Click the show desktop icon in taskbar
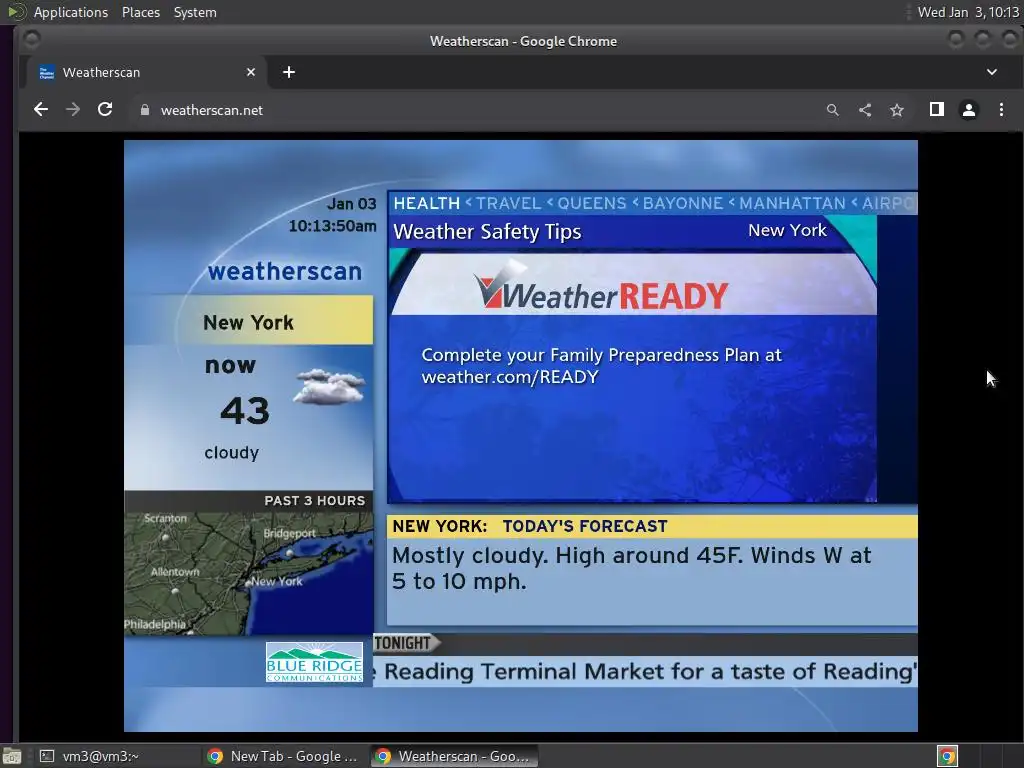Image resolution: width=1024 pixels, height=768 pixels. point(12,756)
